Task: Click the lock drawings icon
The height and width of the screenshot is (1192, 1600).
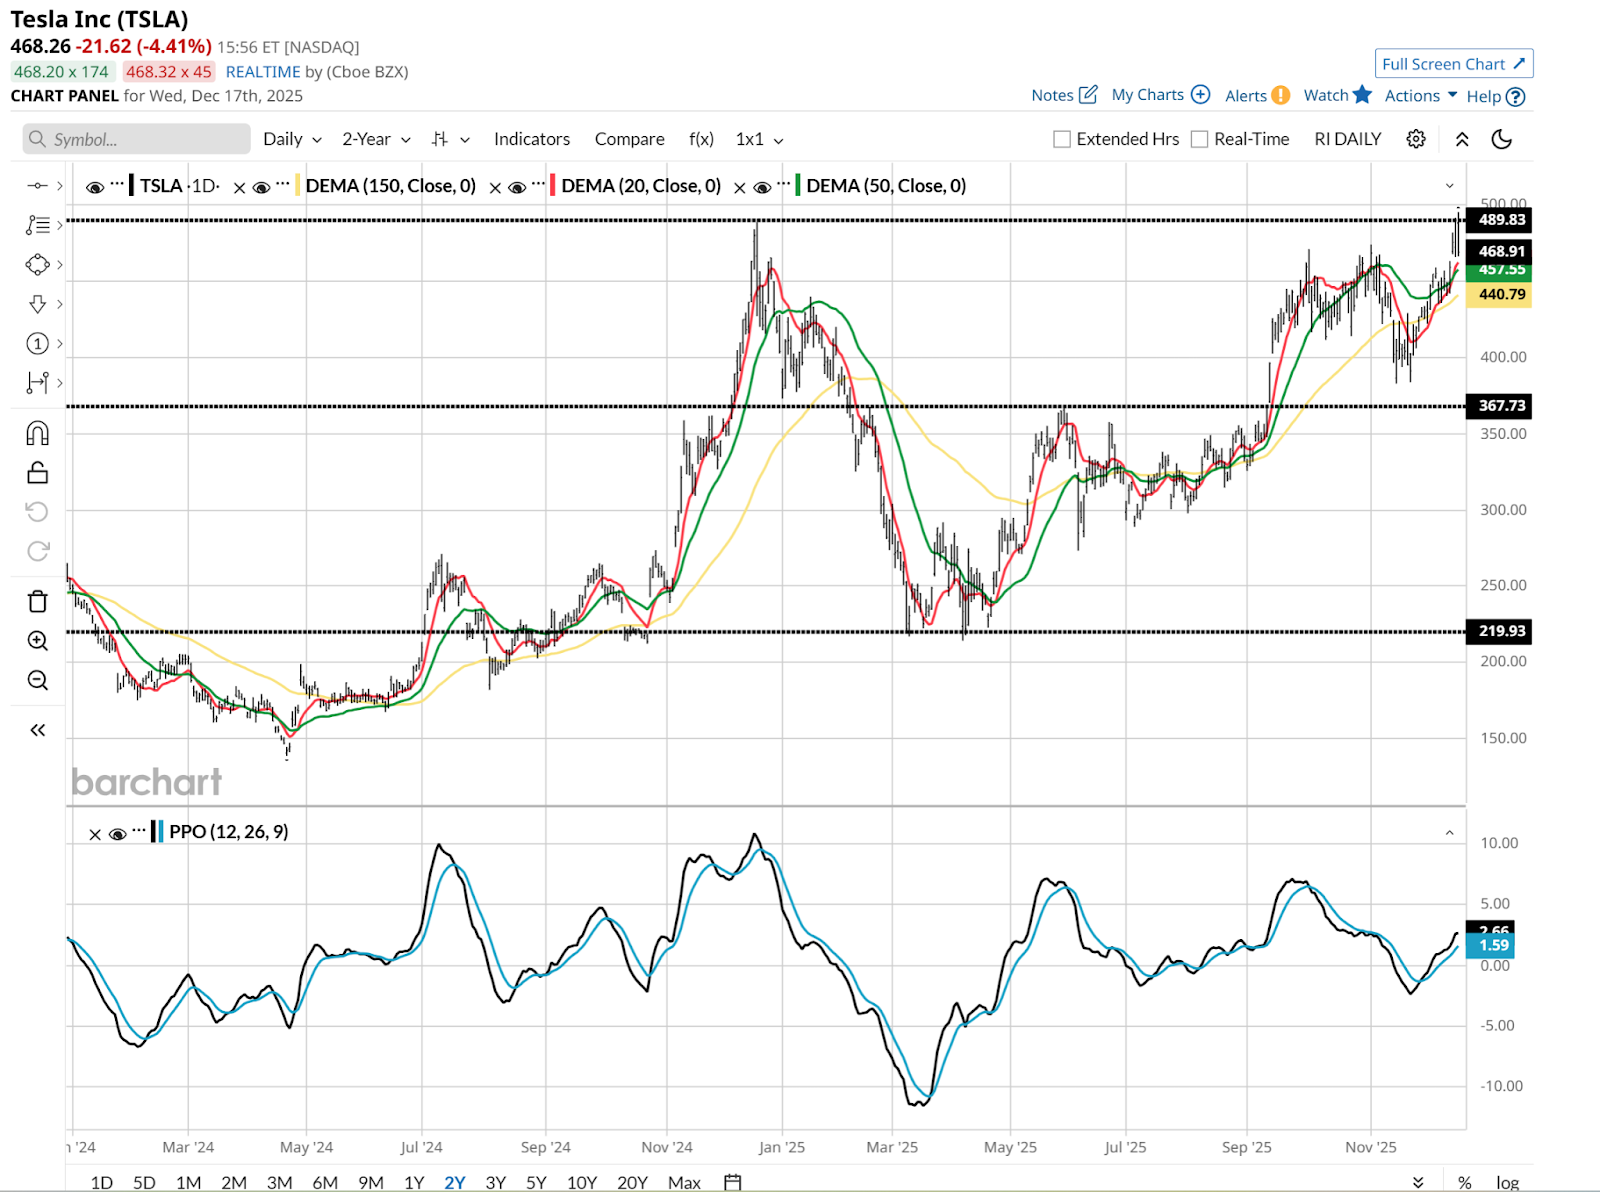Action: point(37,472)
